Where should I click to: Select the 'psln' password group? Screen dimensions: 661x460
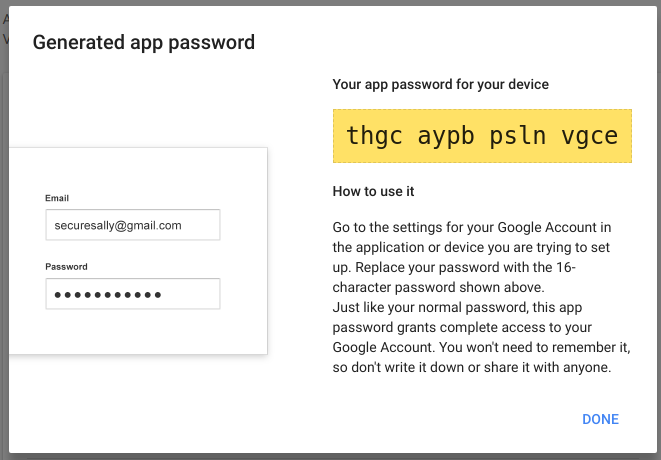click(518, 136)
